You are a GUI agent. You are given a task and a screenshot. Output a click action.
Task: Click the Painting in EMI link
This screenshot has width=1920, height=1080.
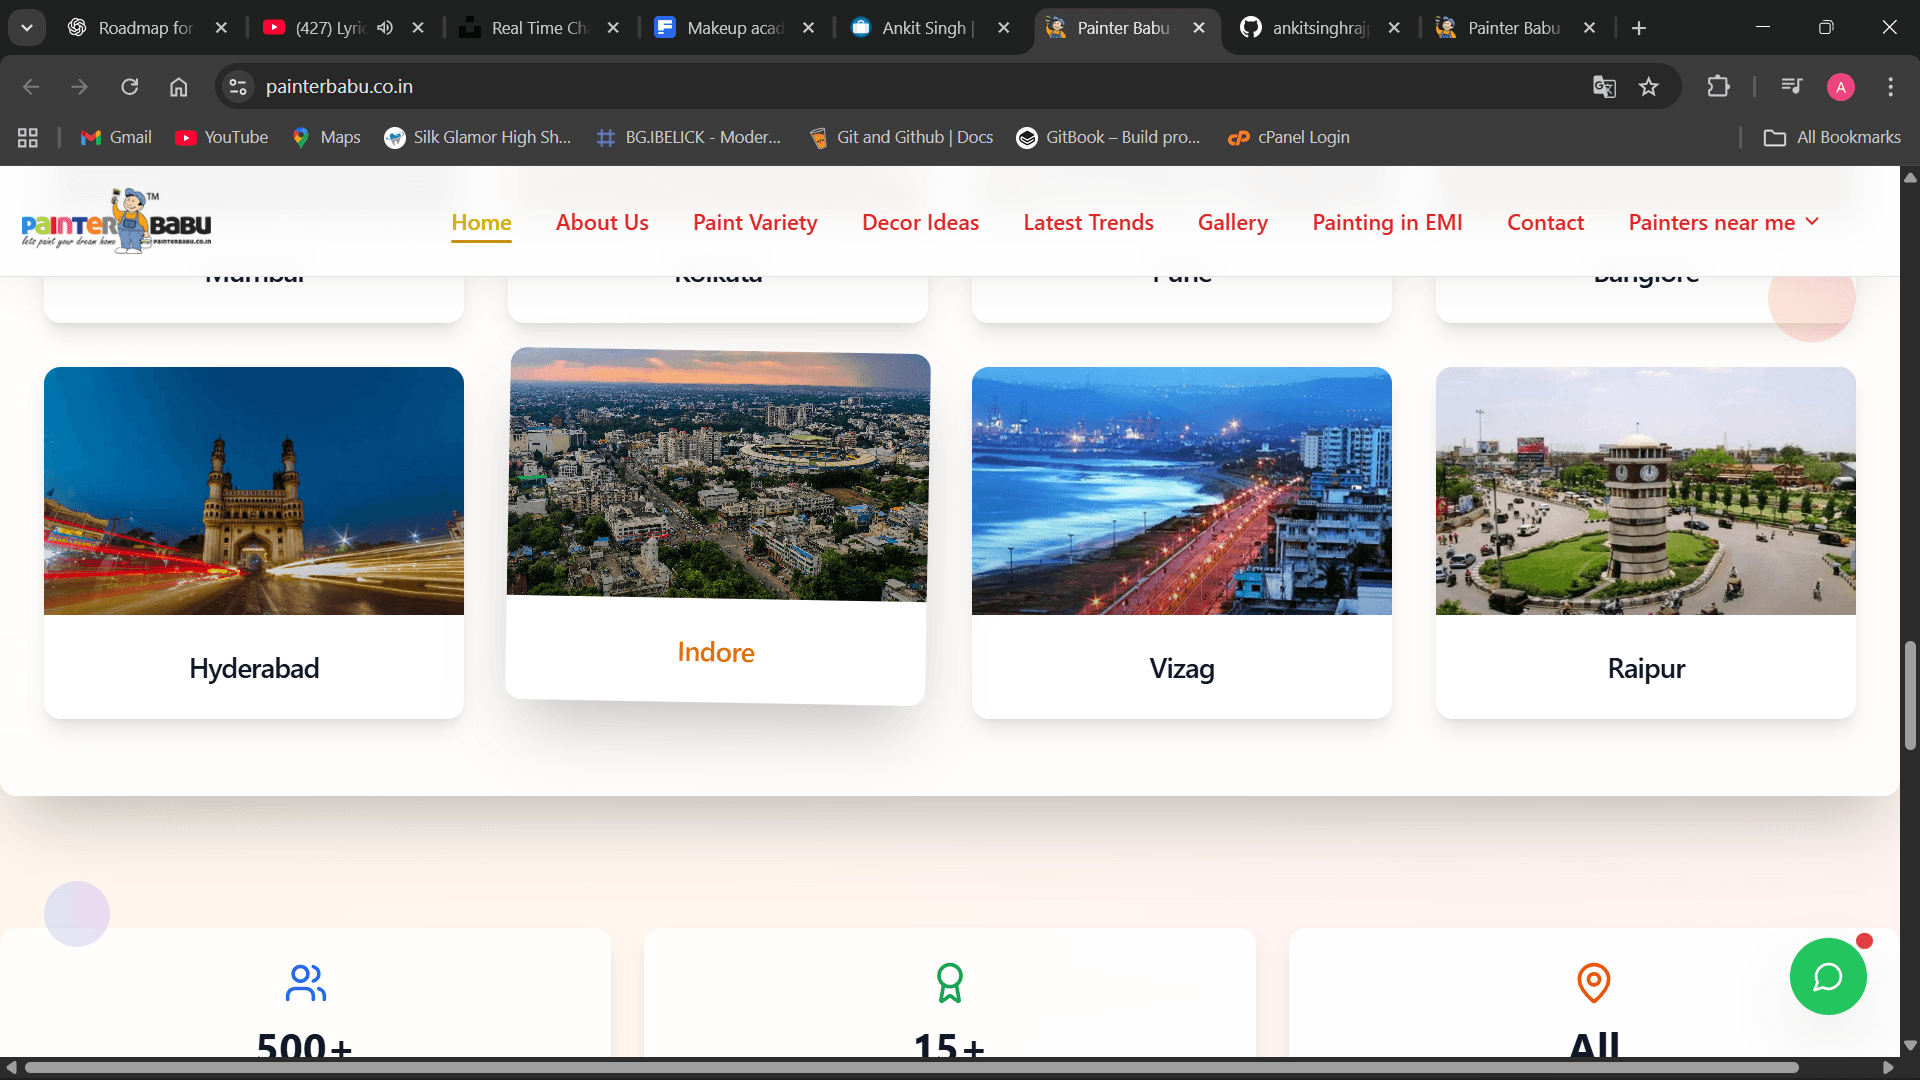1387,222
